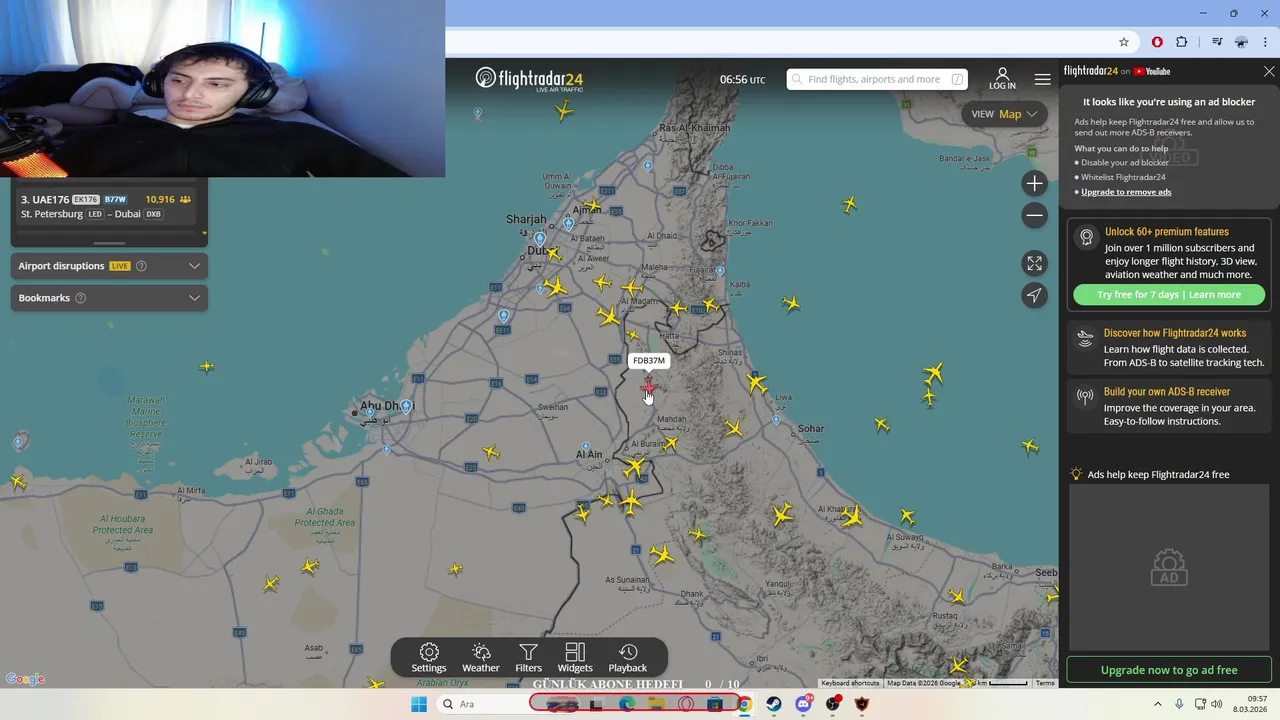Click the Flightradar24 logo

coord(529,79)
